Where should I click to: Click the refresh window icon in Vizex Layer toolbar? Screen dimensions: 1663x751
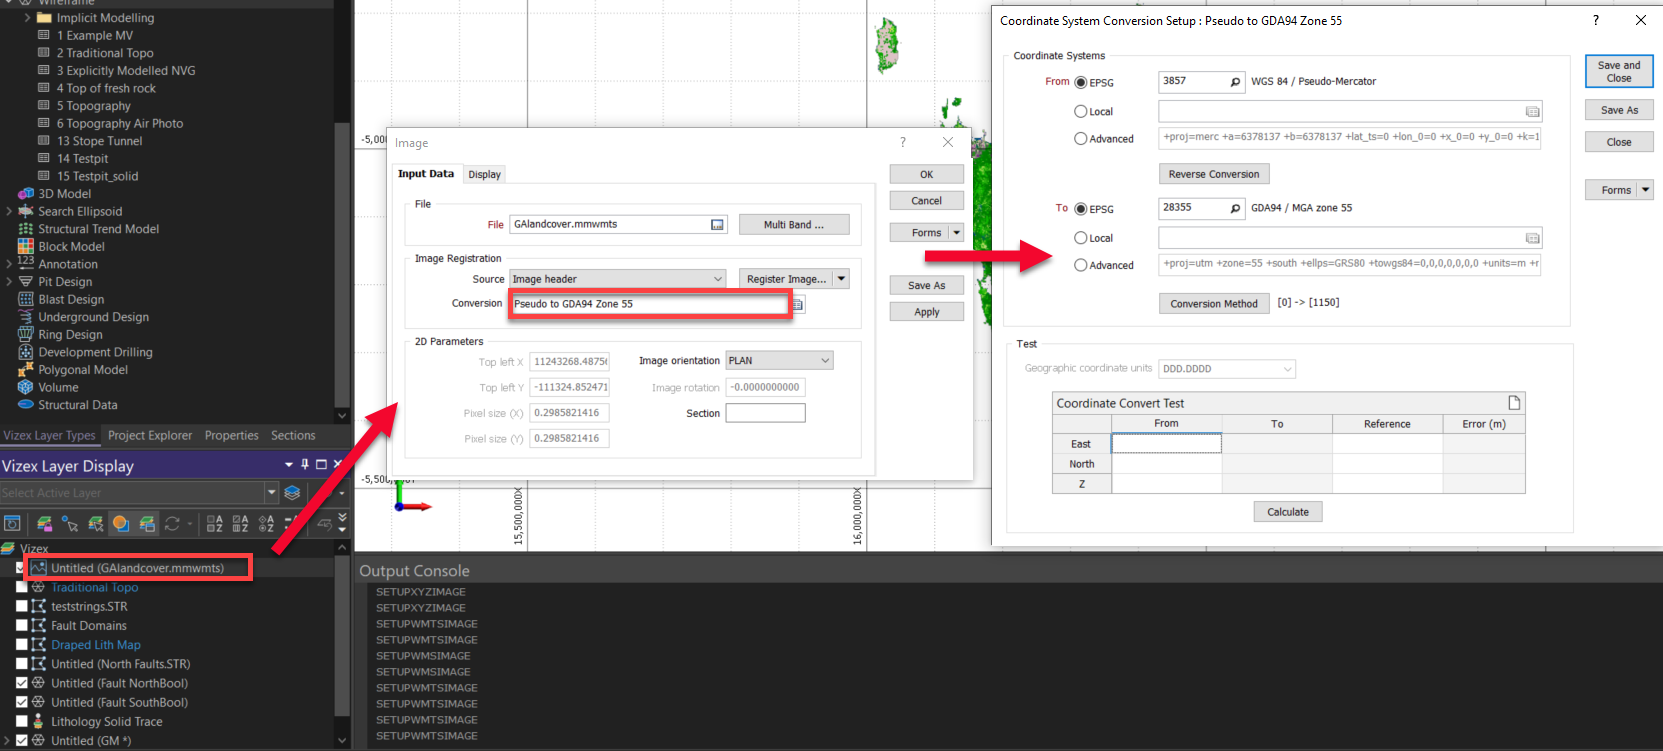[x=12, y=523]
